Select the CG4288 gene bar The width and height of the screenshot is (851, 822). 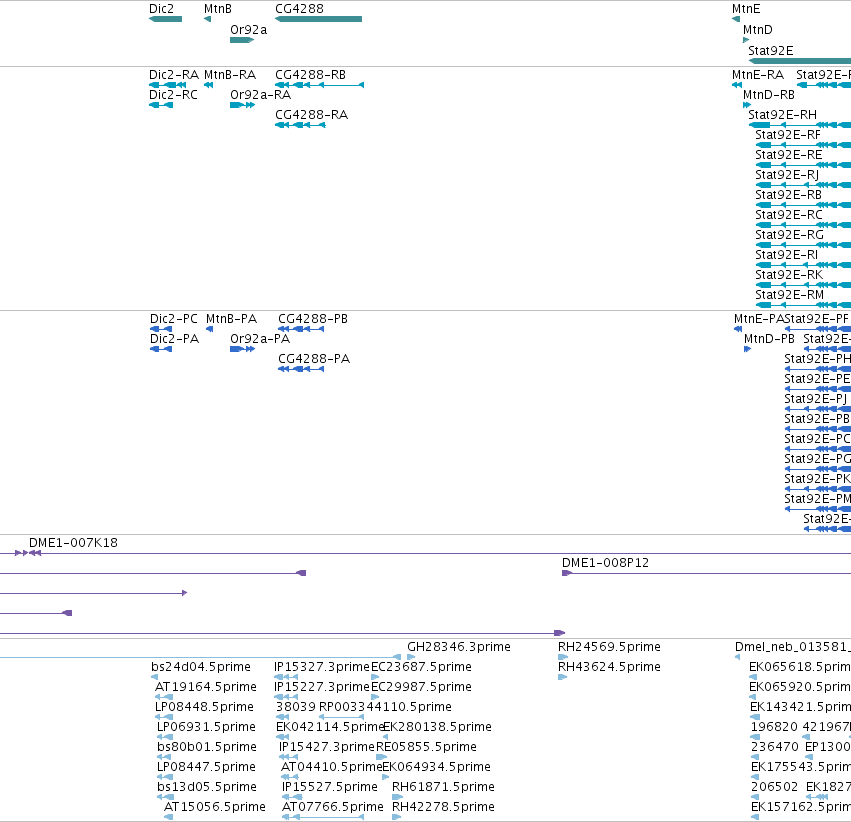coord(319,19)
